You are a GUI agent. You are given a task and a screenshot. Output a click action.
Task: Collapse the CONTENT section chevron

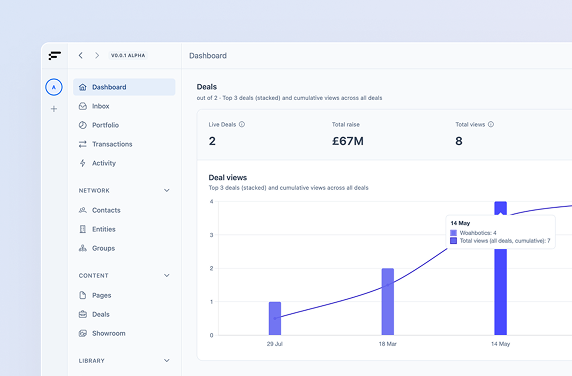point(167,275)
